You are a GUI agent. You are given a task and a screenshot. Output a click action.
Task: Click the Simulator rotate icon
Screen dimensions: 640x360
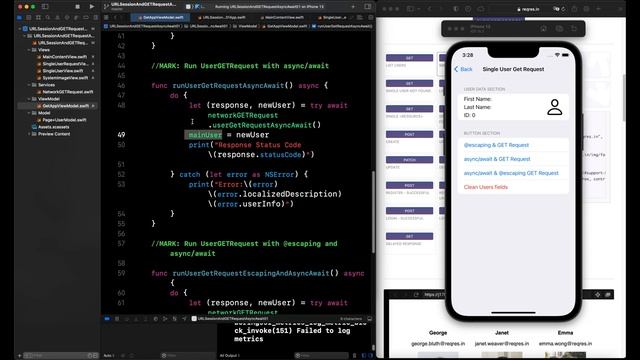[574, 29]
